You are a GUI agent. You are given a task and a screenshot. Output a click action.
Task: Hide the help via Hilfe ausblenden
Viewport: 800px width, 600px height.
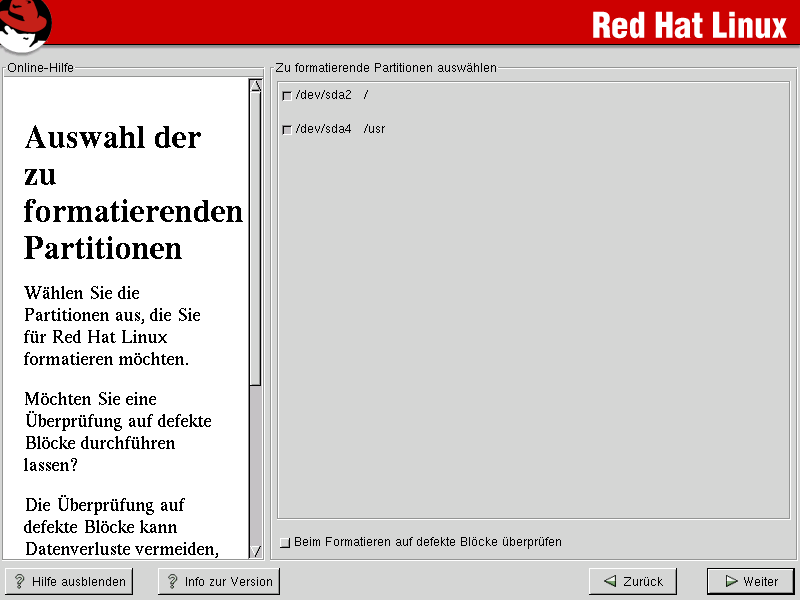[69, 581]
